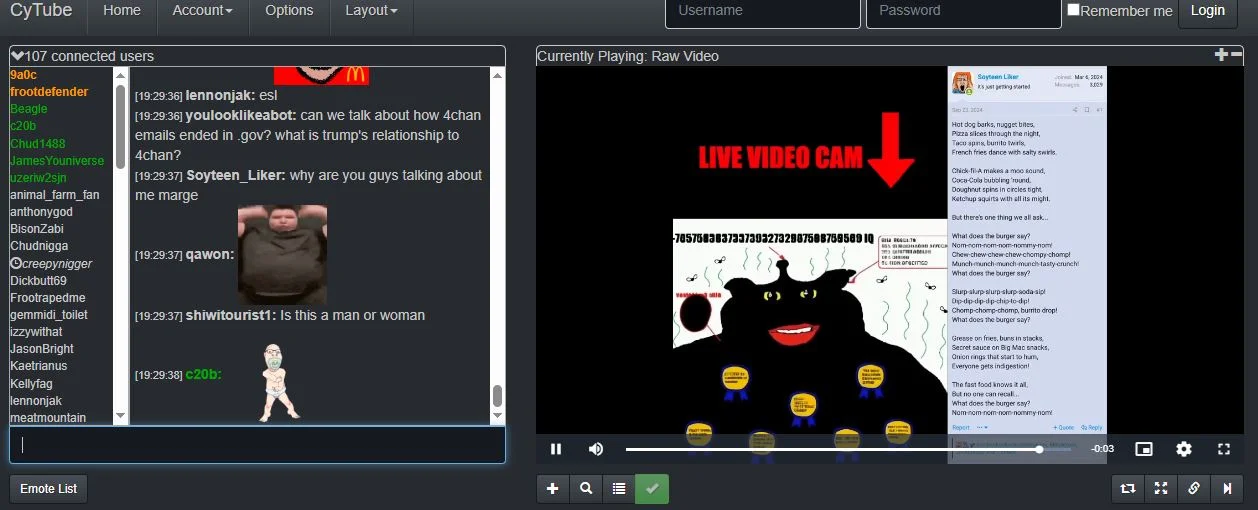Click Soyteen_Liker's name in chat
This screenshot has width=1258, height=510.
pos(236,175)
